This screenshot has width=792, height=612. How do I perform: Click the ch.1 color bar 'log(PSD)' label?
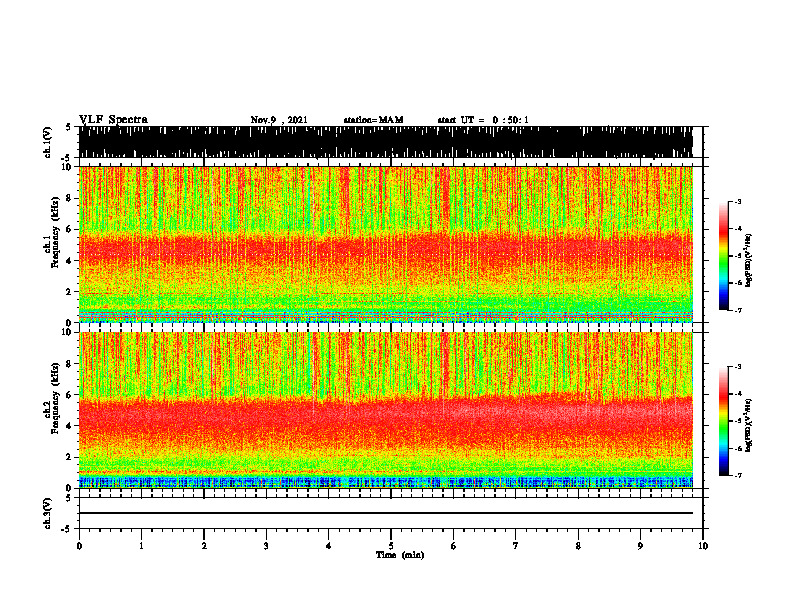(749, 261)
